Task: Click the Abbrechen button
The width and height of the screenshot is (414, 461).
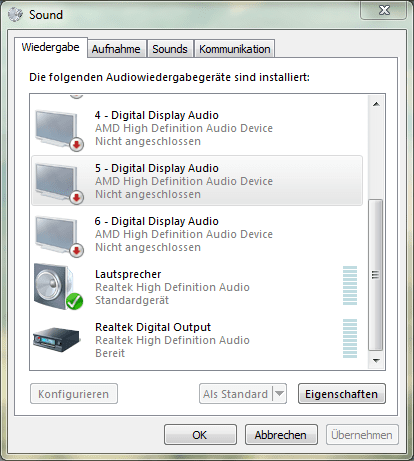Action: (x=281, y=435)
